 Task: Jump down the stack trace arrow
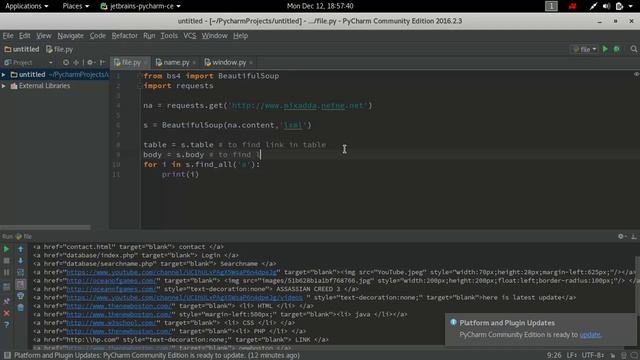20,260
